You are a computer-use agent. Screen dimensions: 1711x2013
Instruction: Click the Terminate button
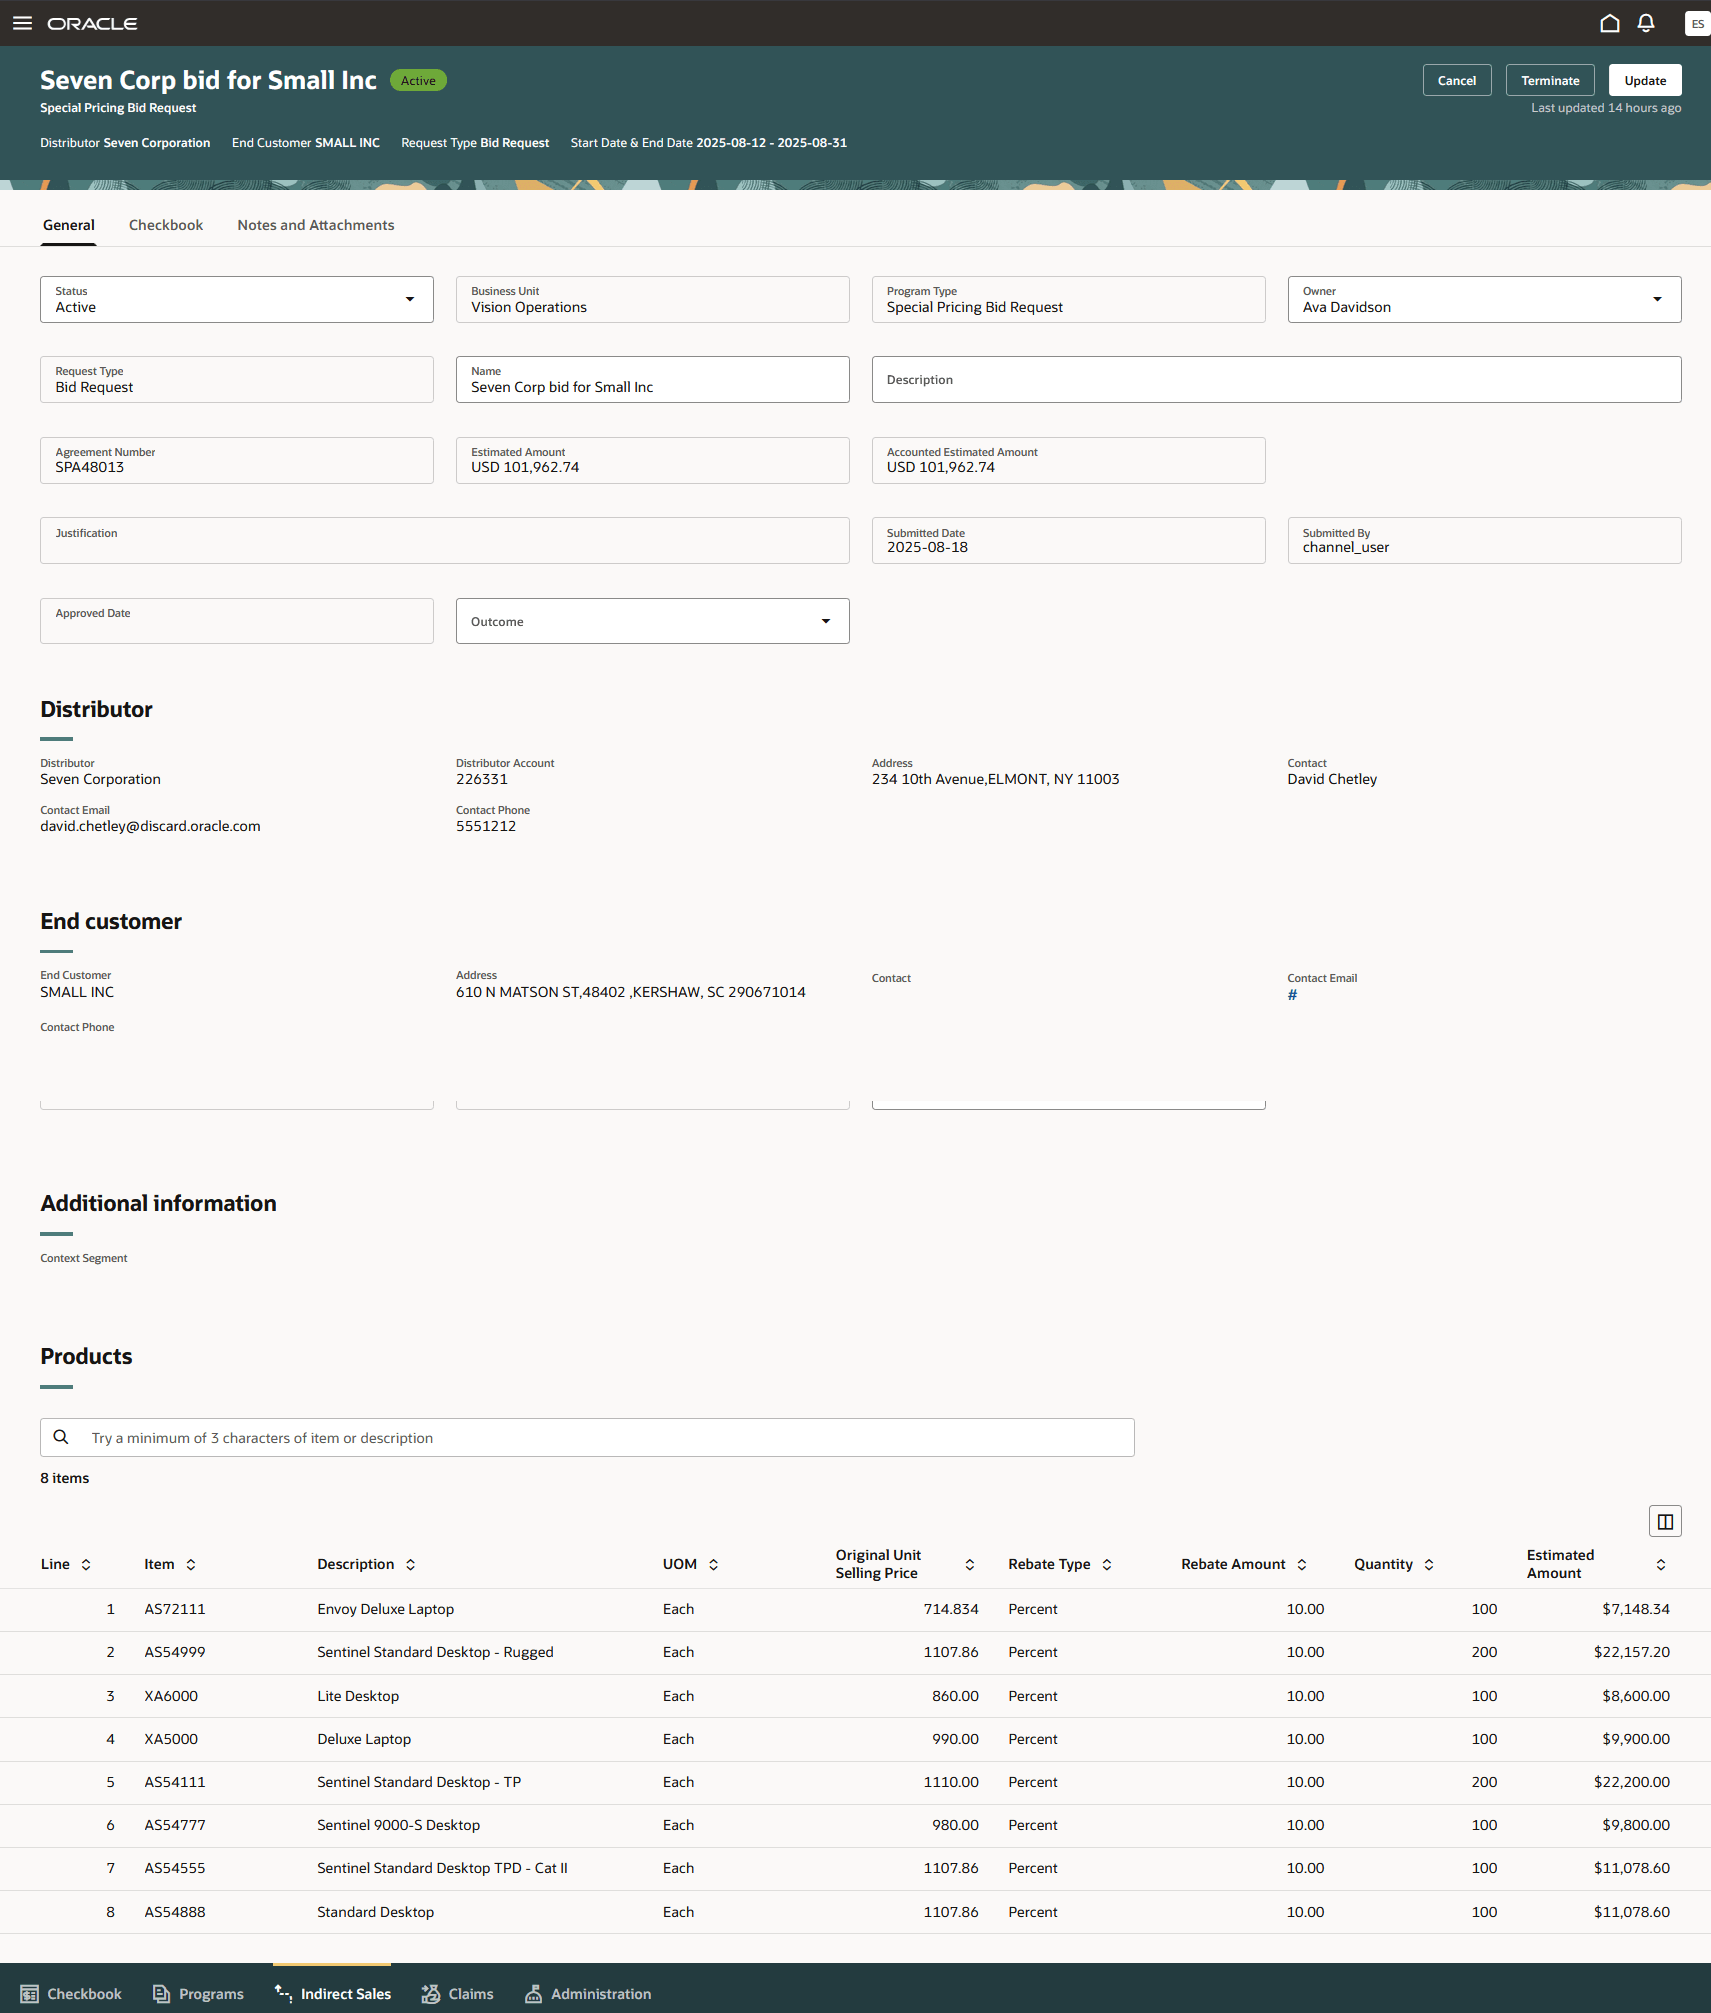pyautogui.click(x=1549, y=80)
